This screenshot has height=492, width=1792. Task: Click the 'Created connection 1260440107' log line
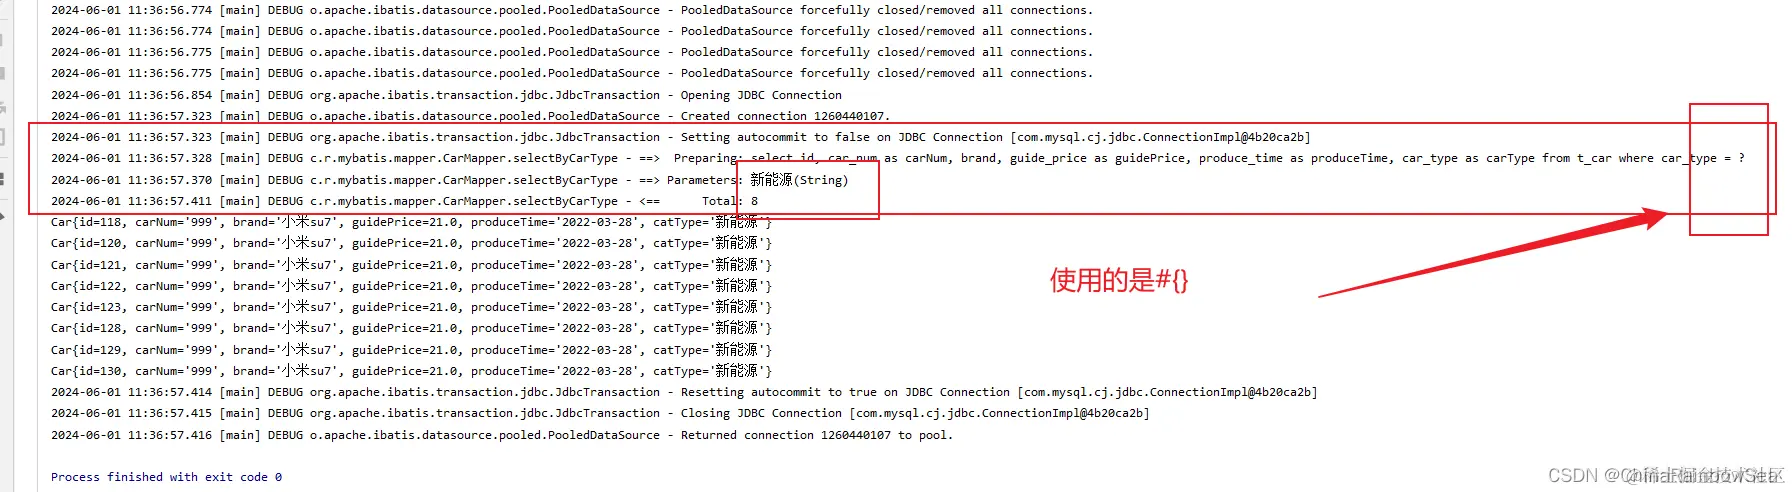tap(470, 116)
